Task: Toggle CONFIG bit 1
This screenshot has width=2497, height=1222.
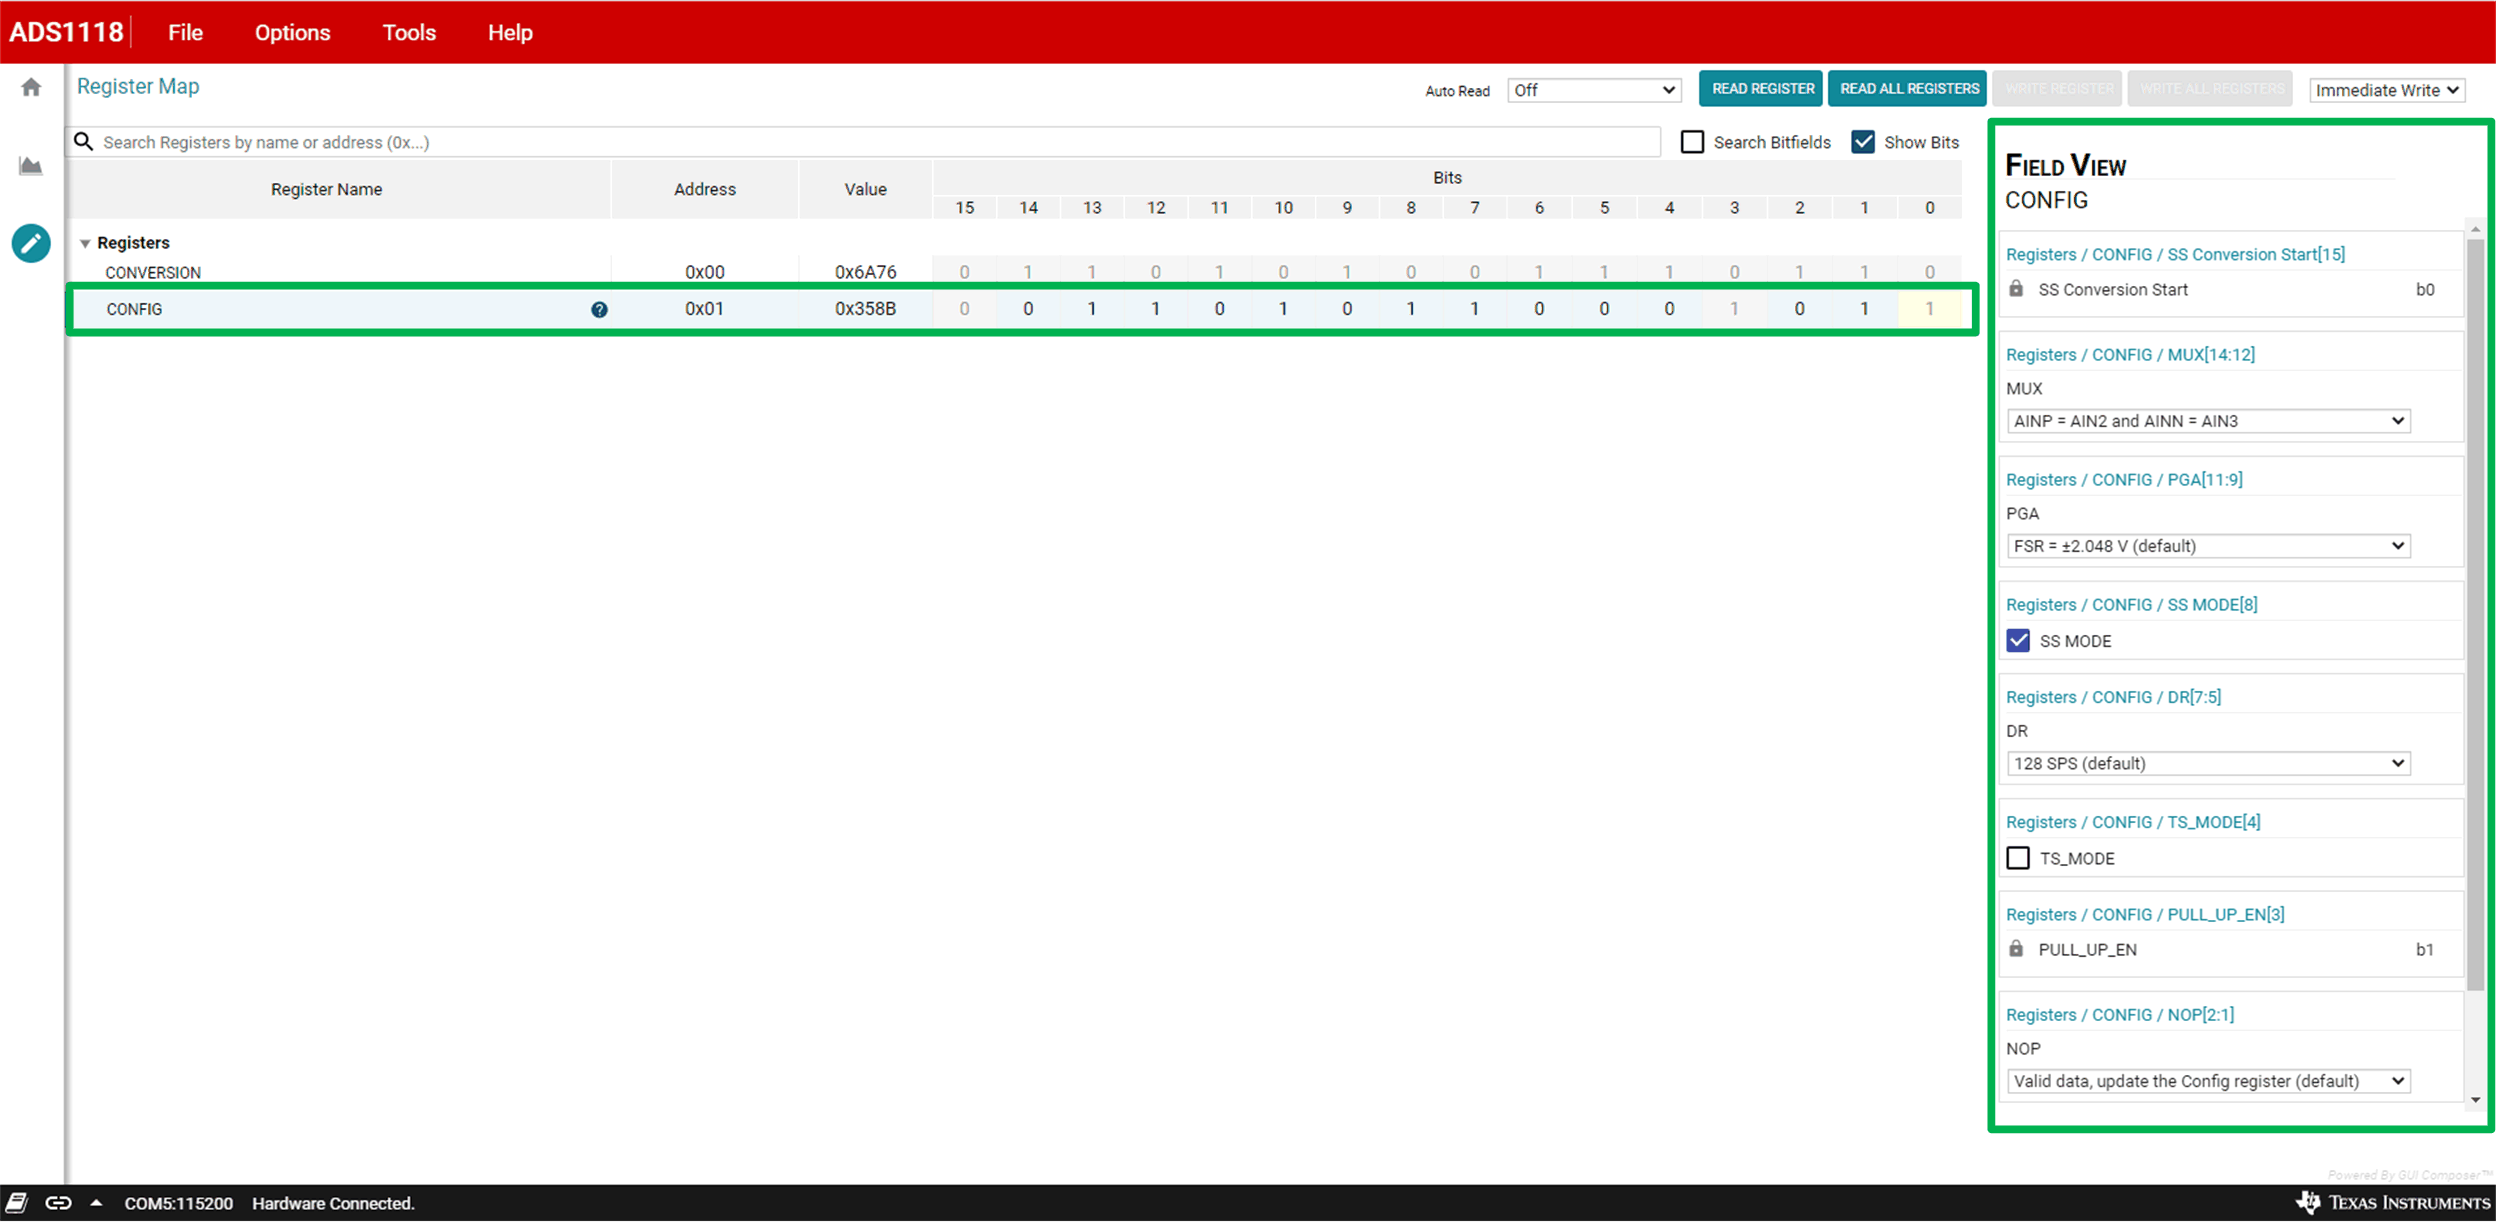Action: tap(1864, 309)
